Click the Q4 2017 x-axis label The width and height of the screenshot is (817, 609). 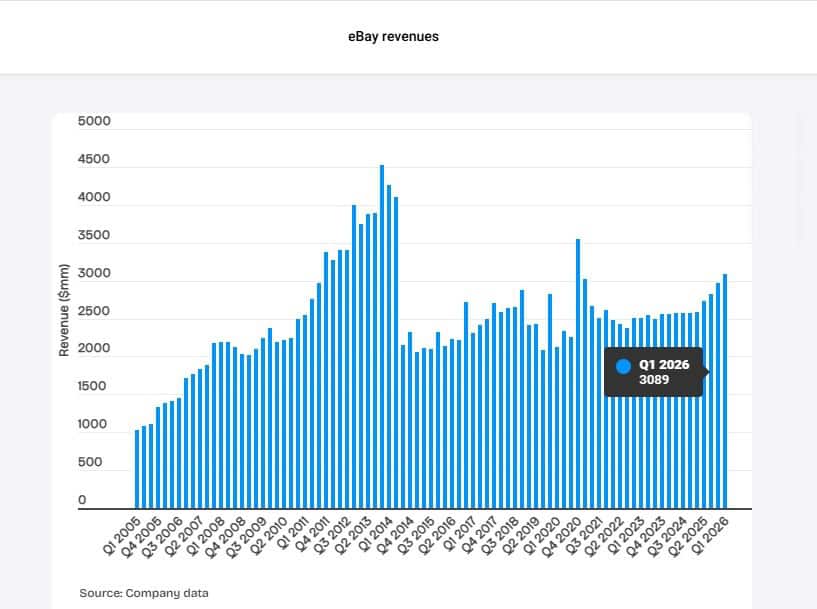pyautogui.click(x=478, y=536)
